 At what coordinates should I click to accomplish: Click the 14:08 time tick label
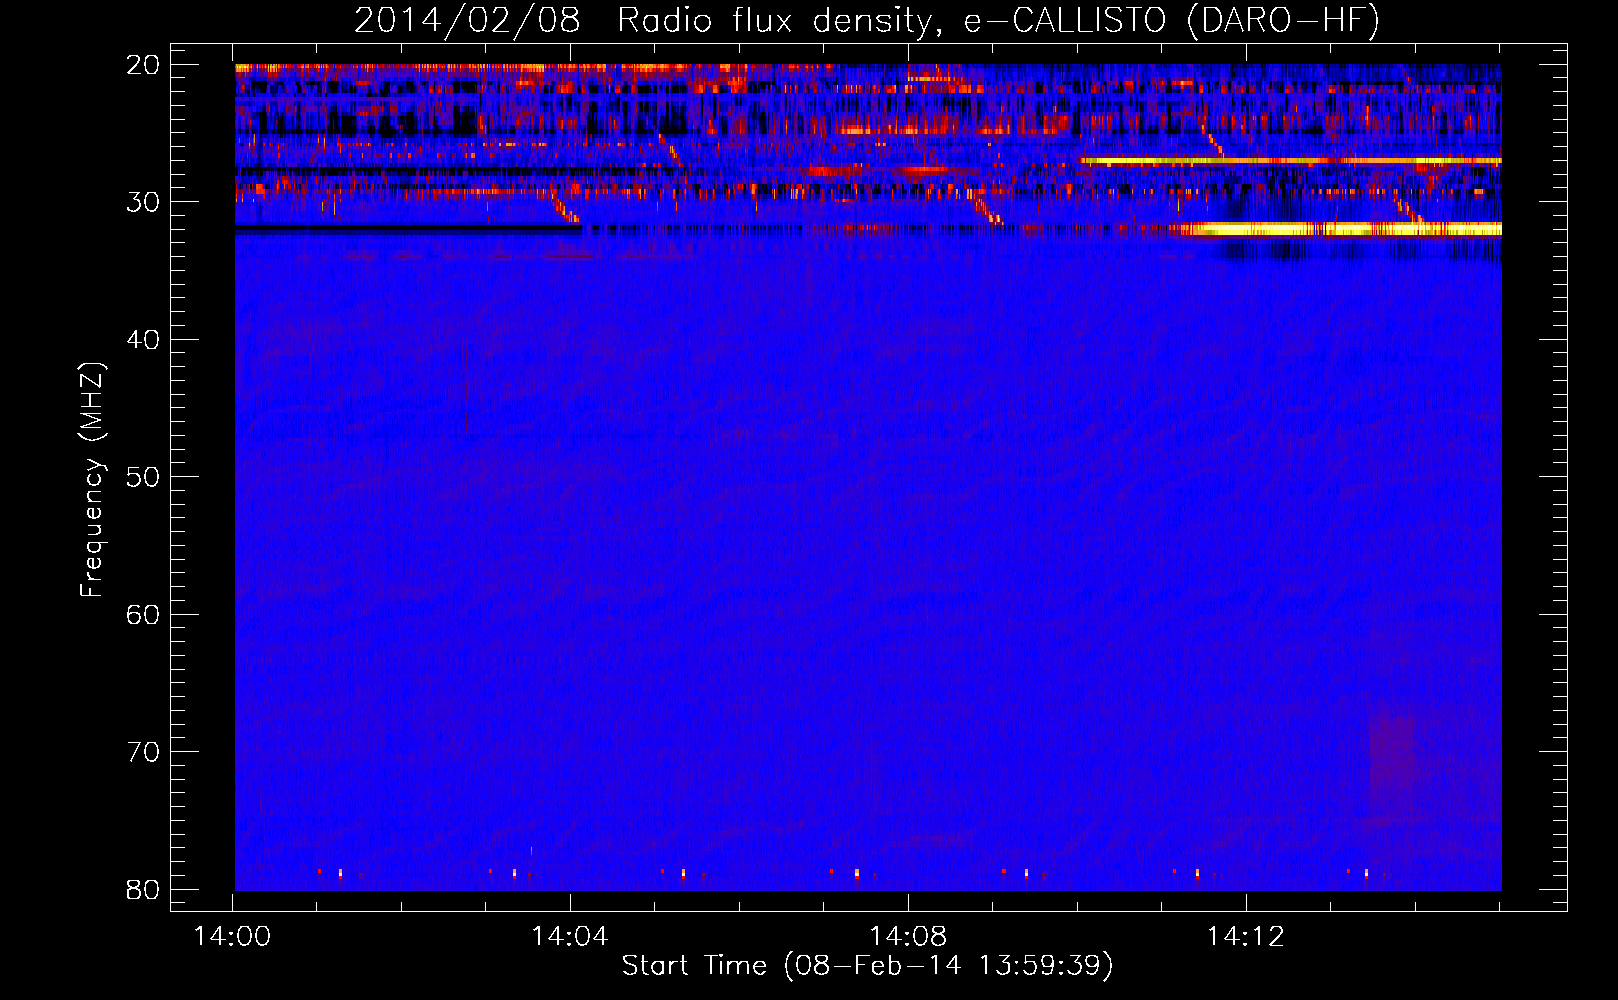point(908,937)
